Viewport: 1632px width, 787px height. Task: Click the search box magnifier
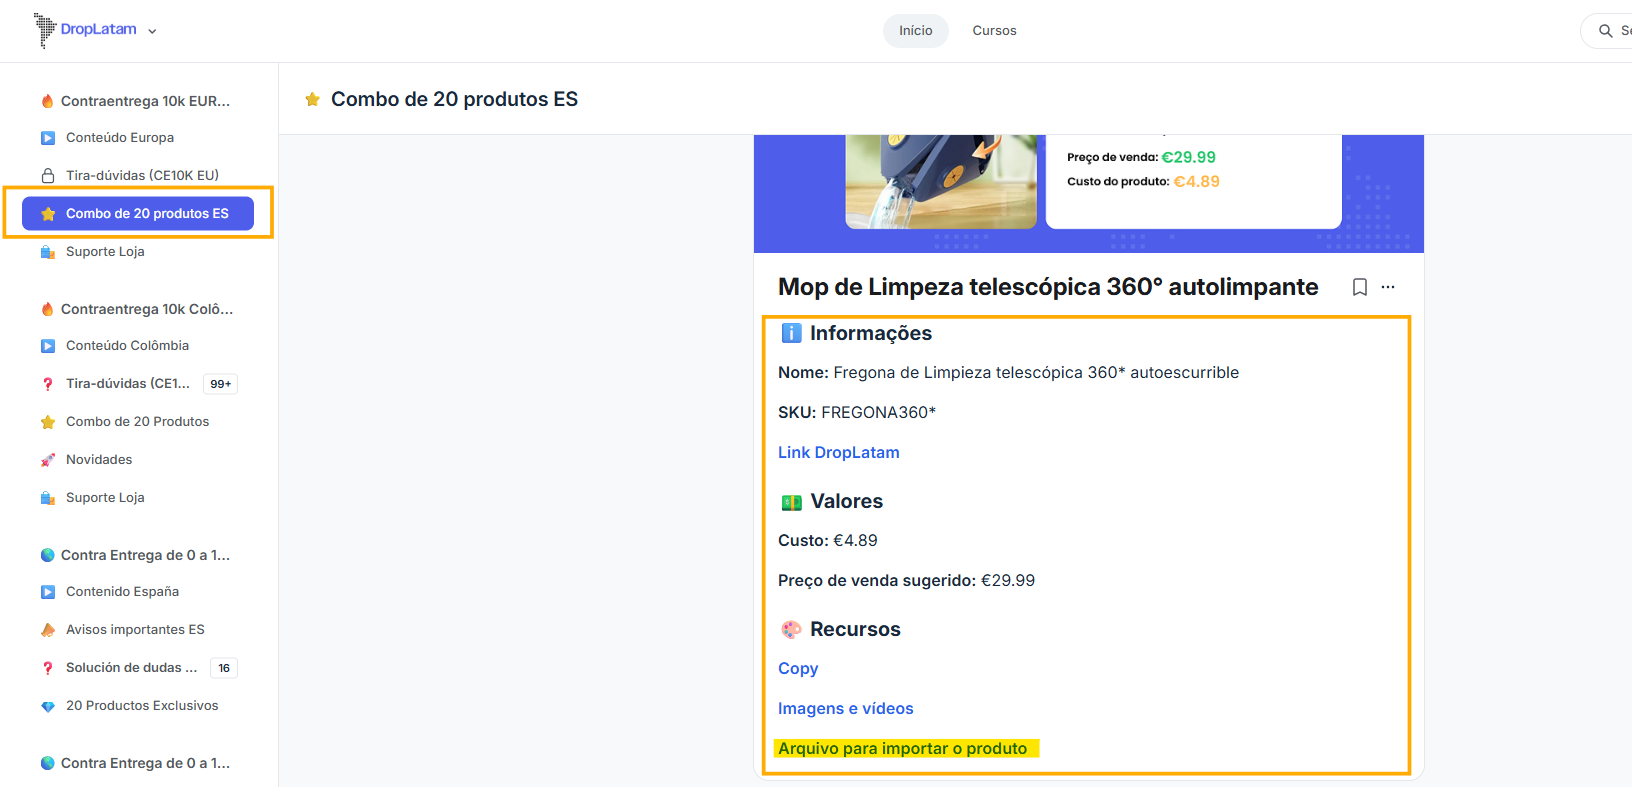[1605, 31]
